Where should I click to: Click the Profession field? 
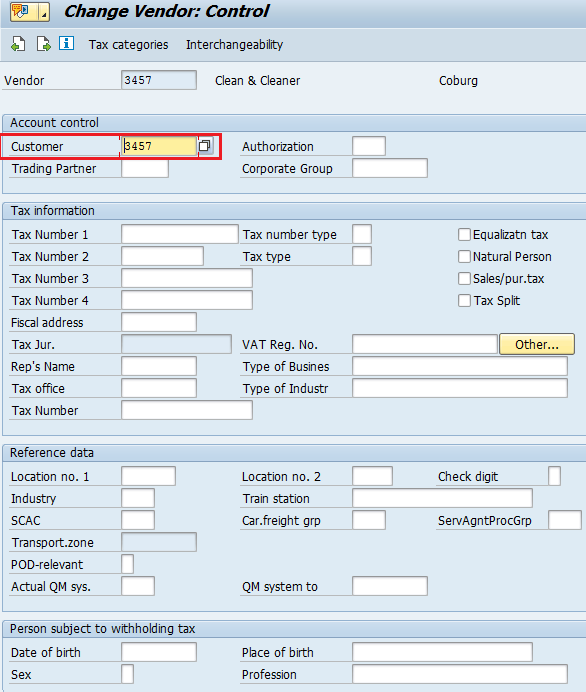tap(460, 674)
